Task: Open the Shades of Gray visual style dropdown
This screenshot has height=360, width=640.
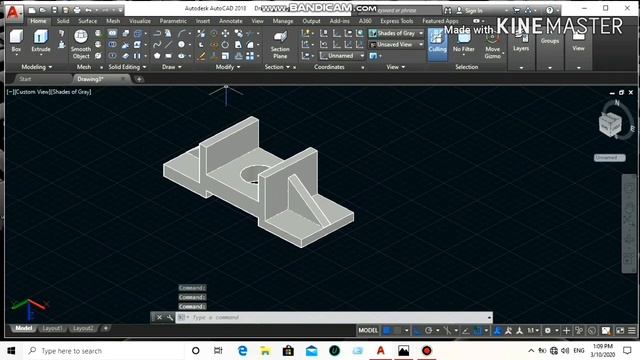Action: tap(396, 33)
